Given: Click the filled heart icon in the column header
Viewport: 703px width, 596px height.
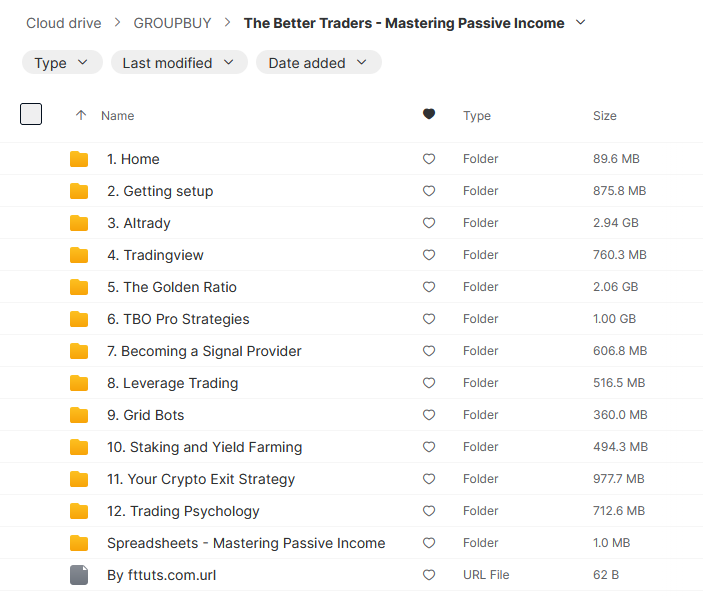Looking at the screenshot, I should 429,115.
